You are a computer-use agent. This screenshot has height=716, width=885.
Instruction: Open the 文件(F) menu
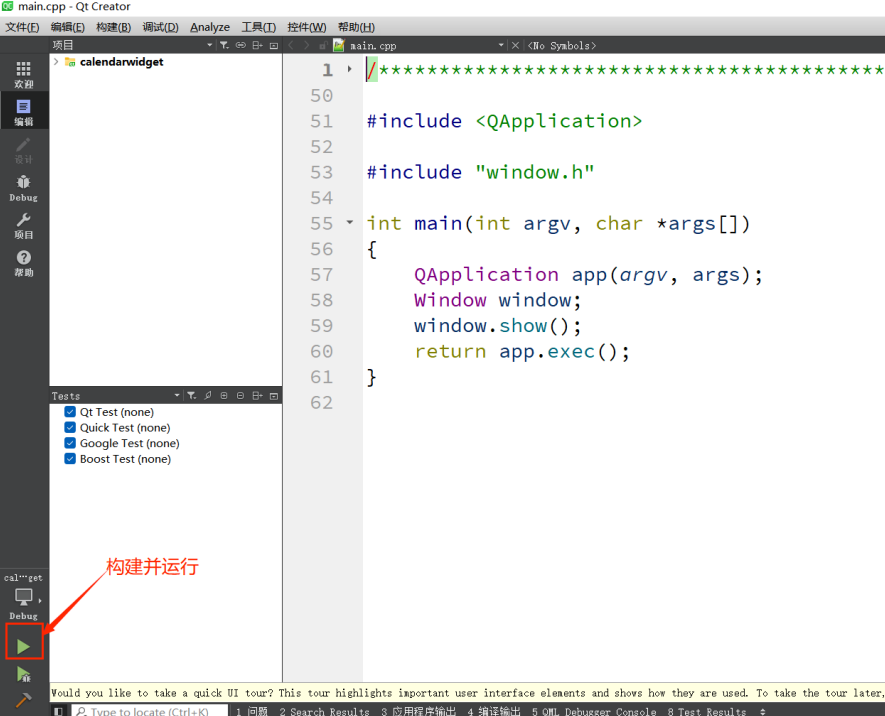(22, 27)
